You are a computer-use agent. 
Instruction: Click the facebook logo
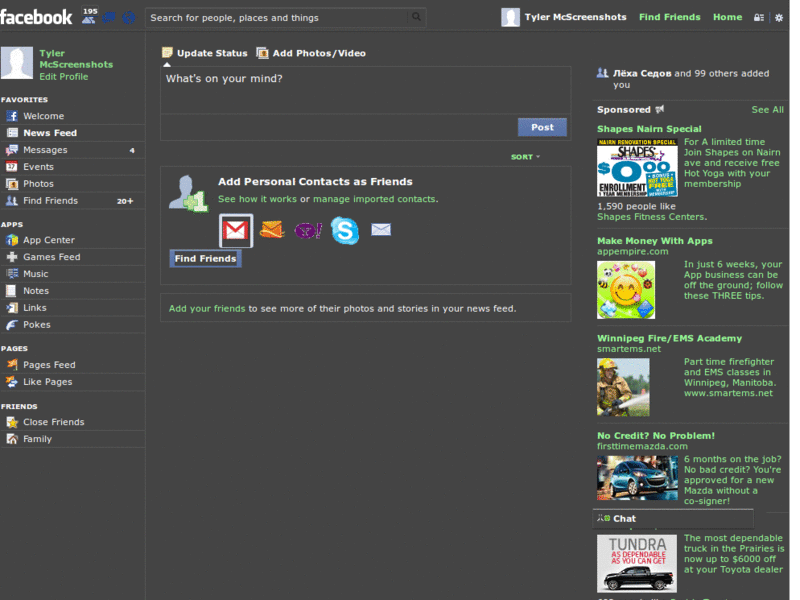[36, 17]
